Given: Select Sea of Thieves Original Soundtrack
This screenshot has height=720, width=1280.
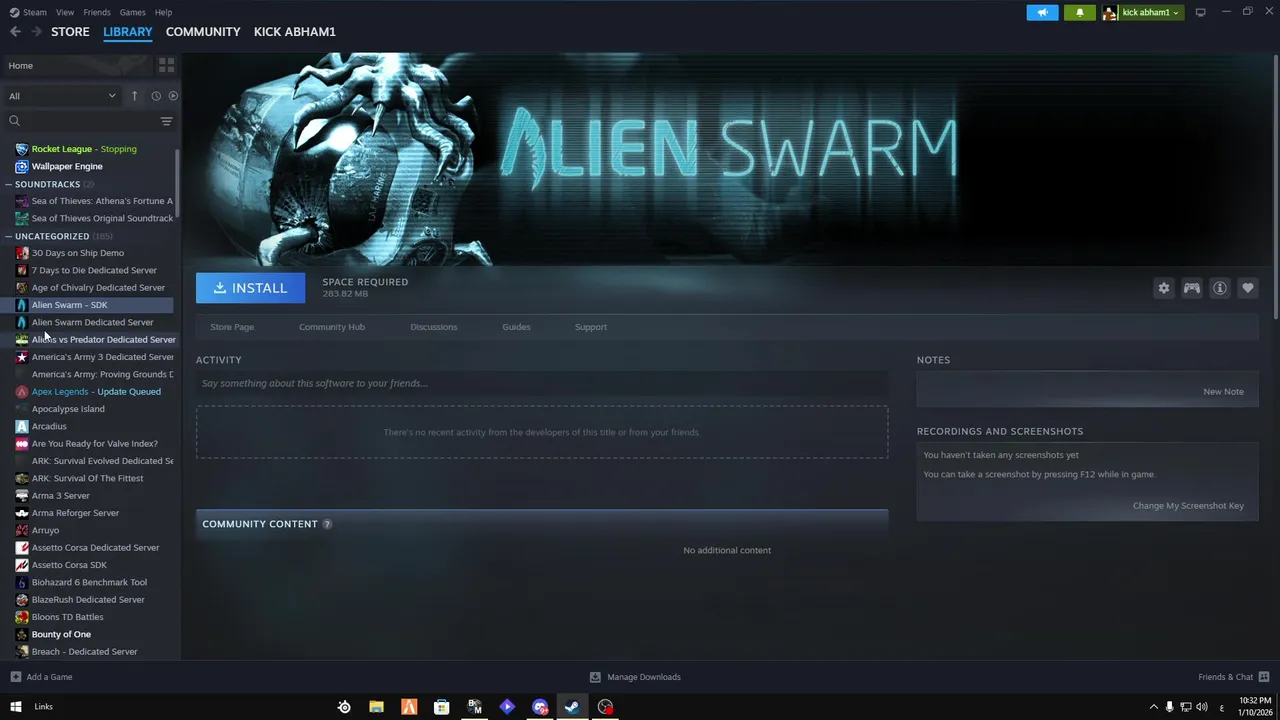Looking at the screenshot, I should tap(102, 218).
